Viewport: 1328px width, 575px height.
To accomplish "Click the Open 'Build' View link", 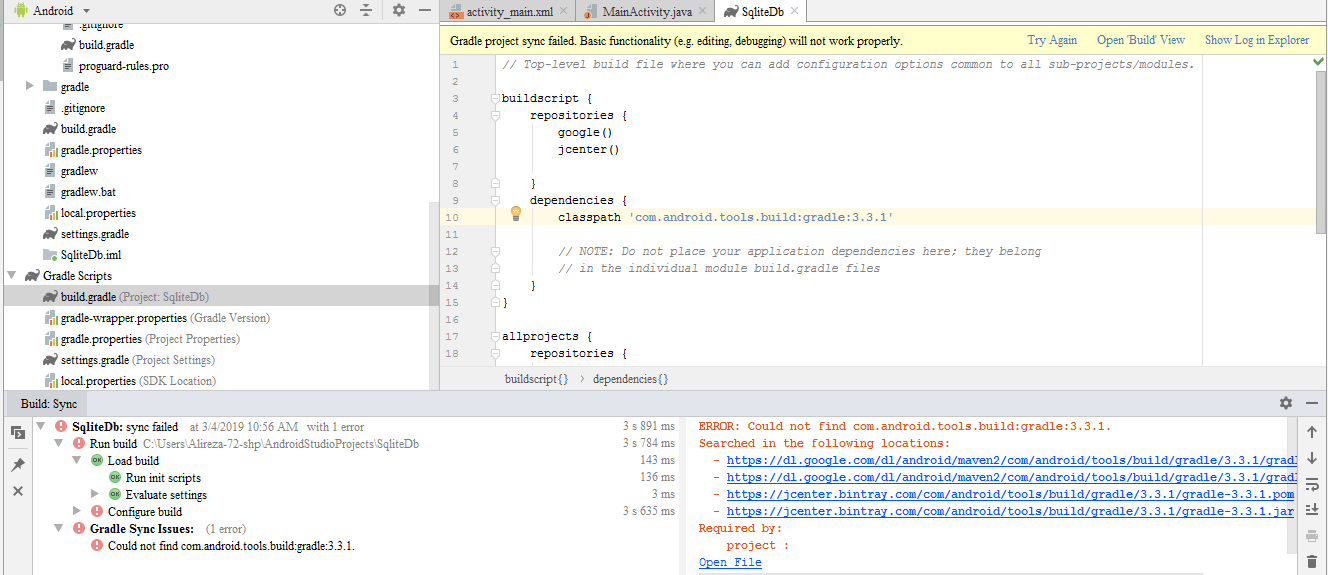I will point(1141,40).
